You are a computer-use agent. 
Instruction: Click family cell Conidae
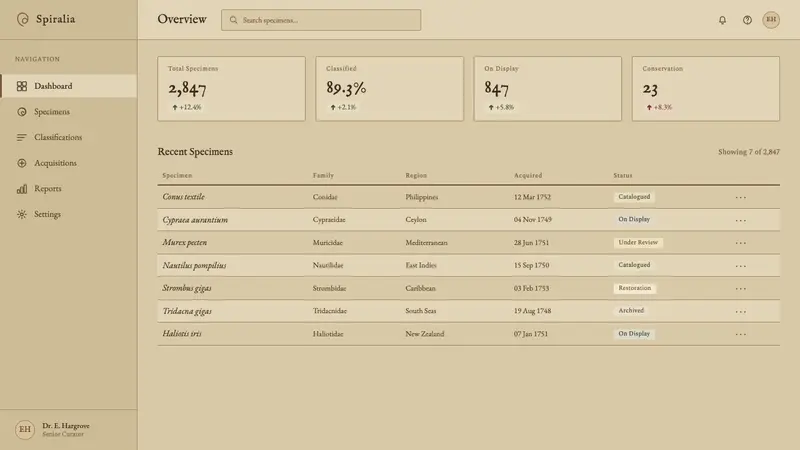325,197
